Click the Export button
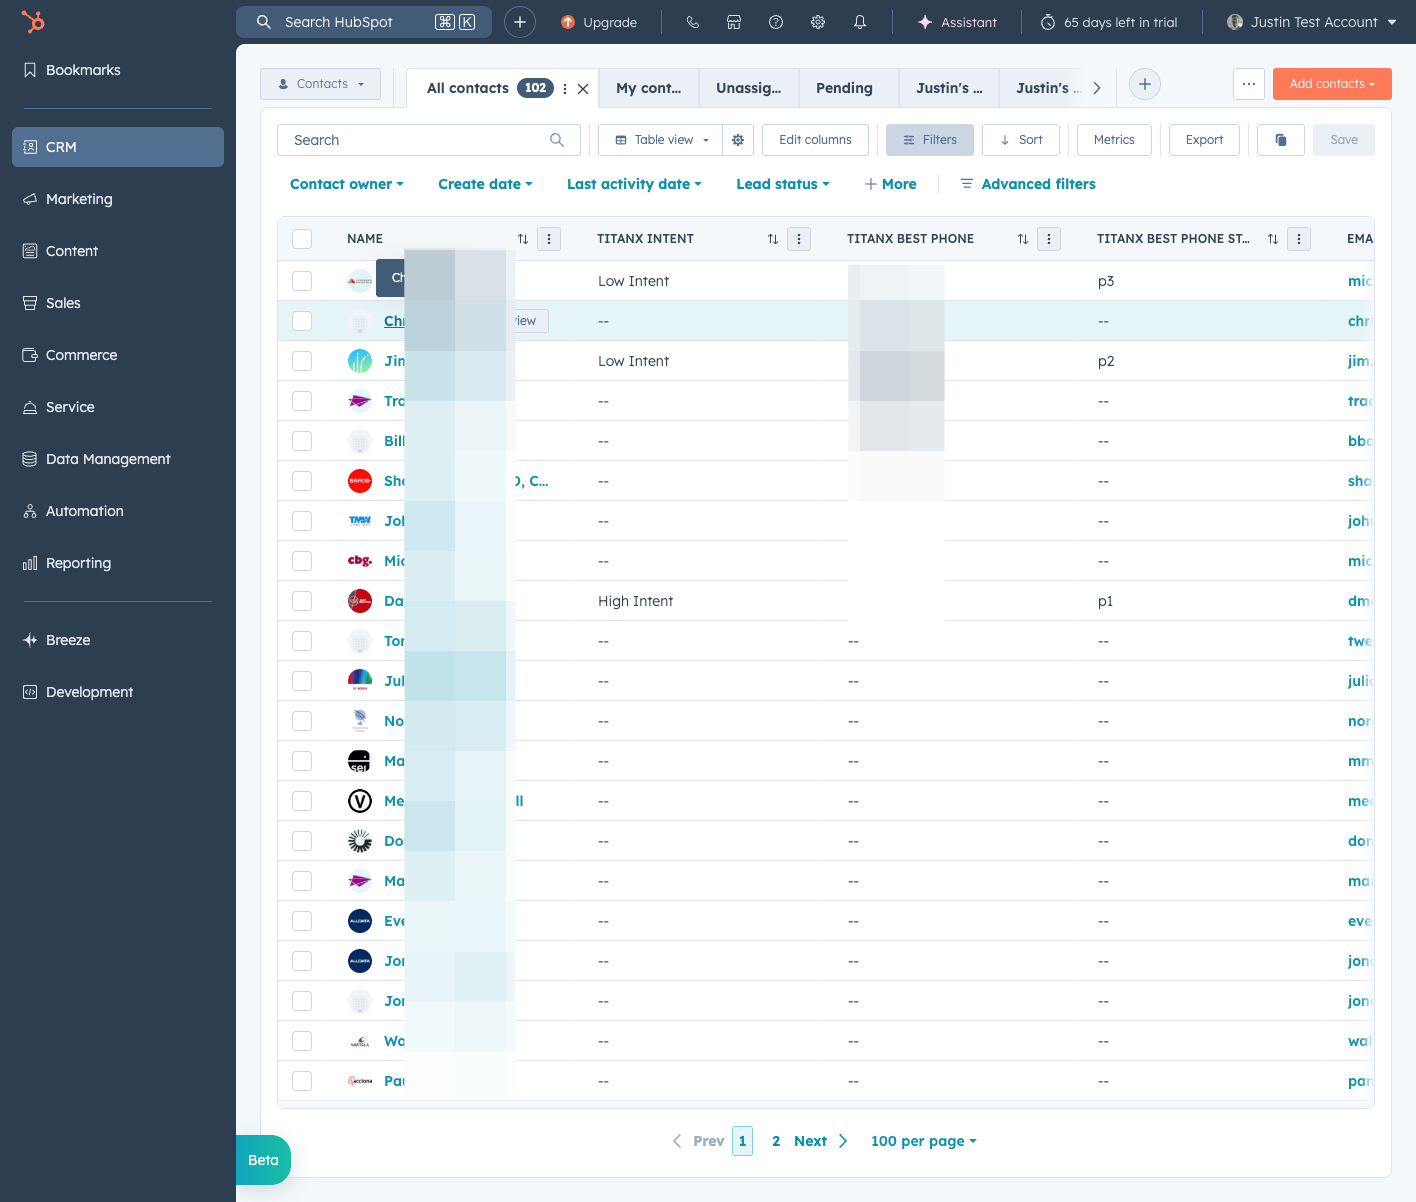Image resolution: width=1416 pixels, height=1202 pixels. click(x=1204, y=140)
